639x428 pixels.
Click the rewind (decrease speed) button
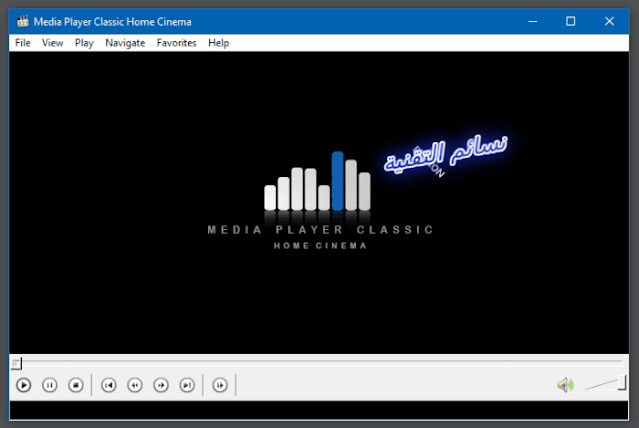[x=135, y=385]
